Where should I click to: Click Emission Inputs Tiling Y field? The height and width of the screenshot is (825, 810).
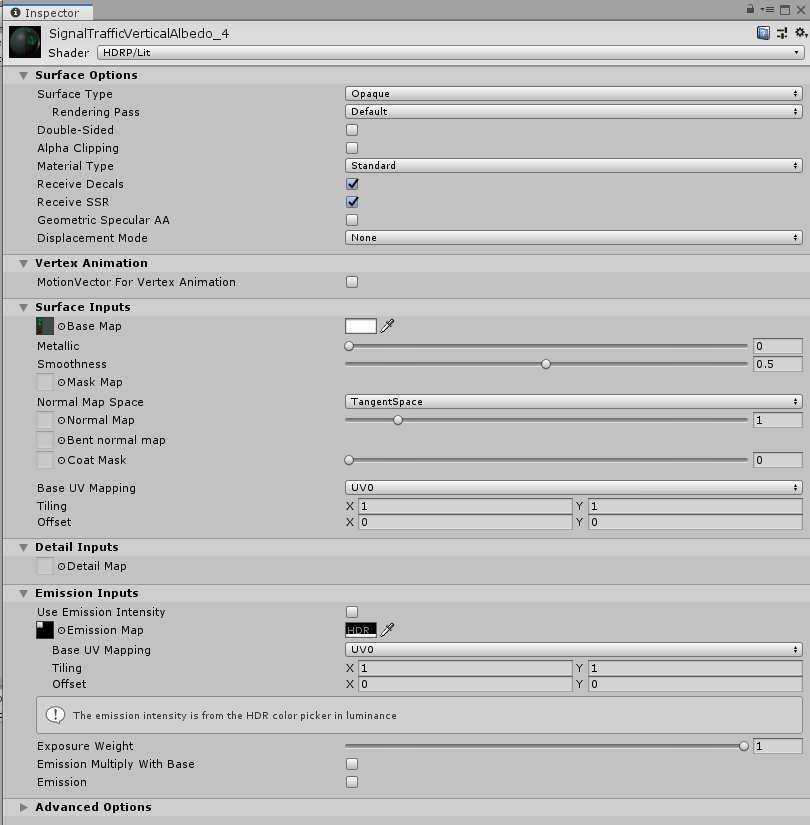[x=695, y=668]
